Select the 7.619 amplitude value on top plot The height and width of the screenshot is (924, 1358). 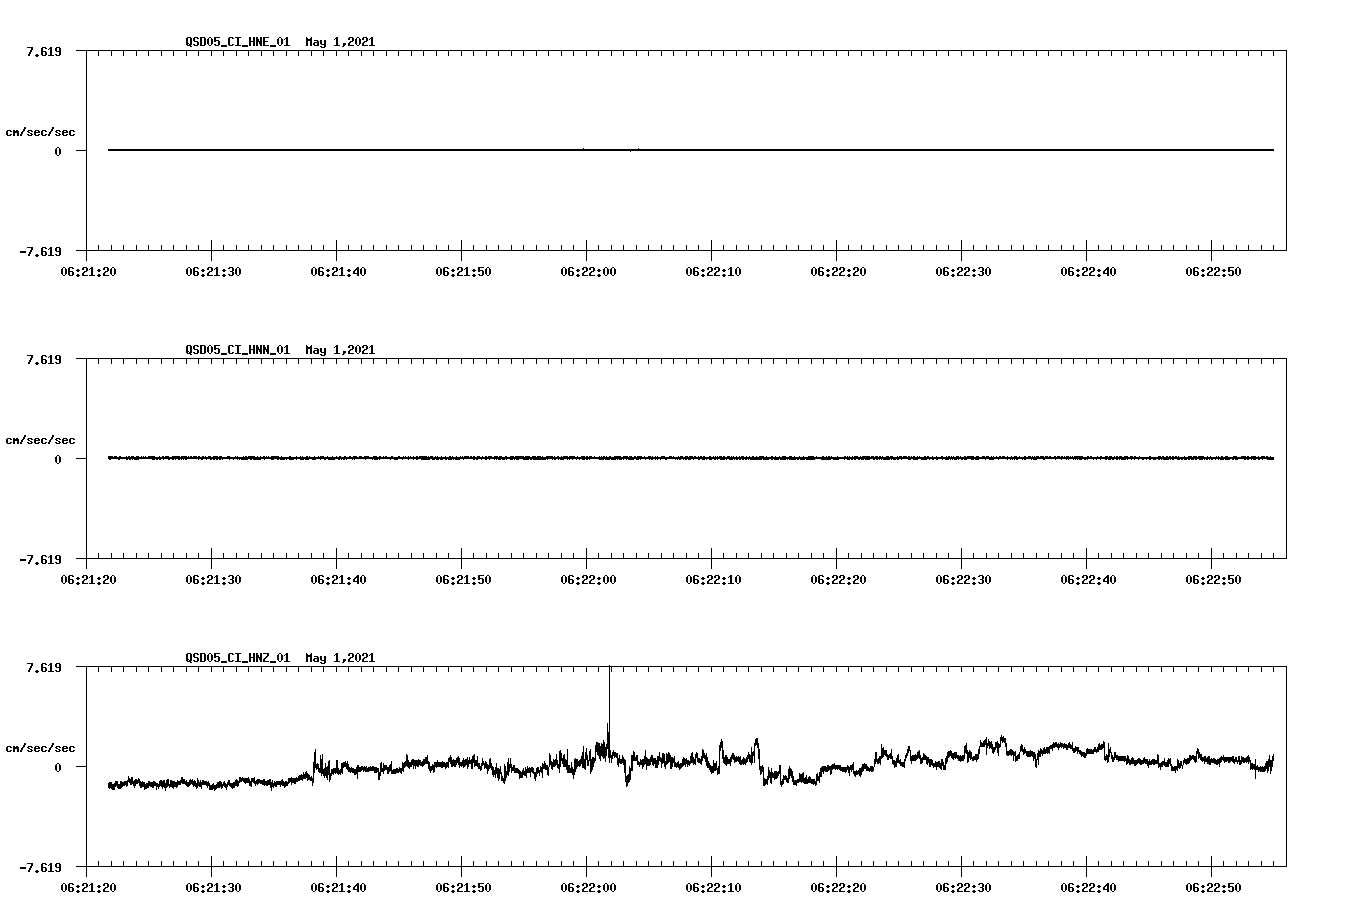pyautogui.click(x=43, y=50)
